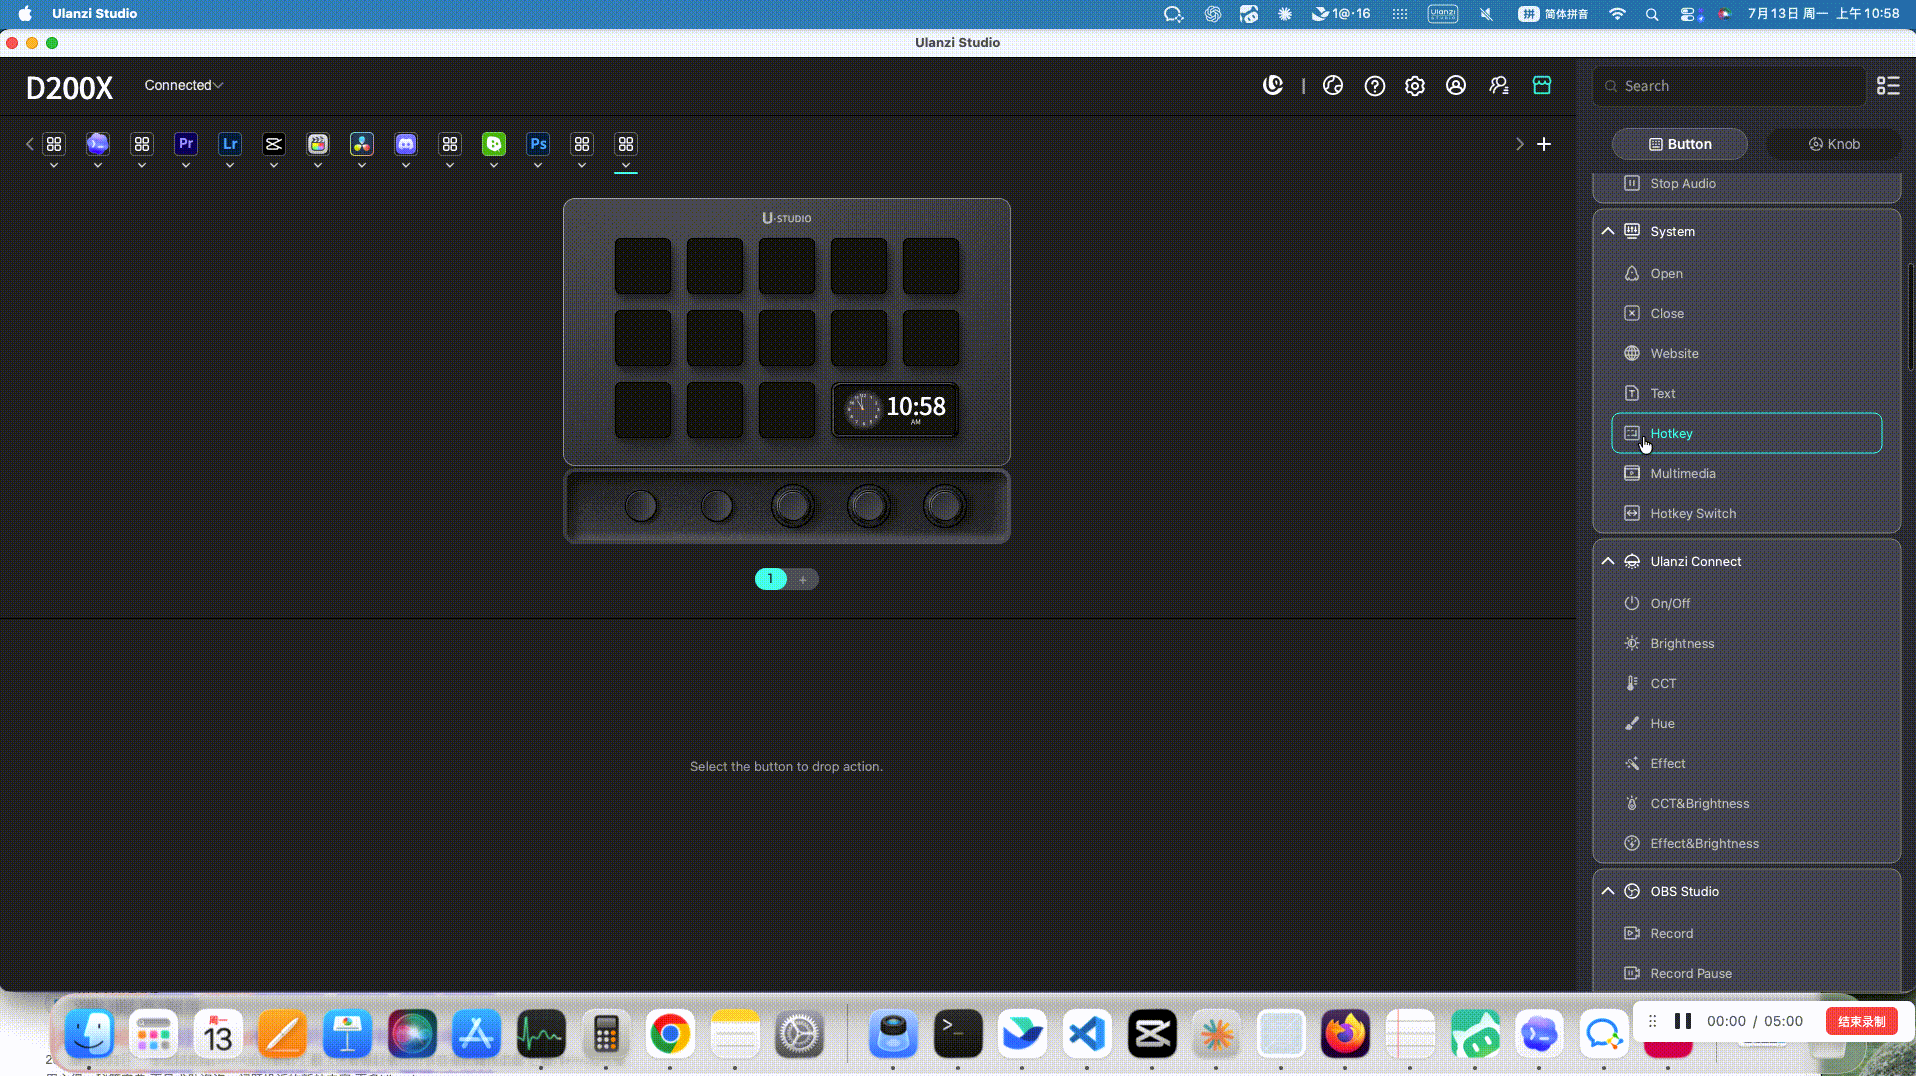Open the user account icon
Viewport: 1916px width, 1076px height.
1456,86
